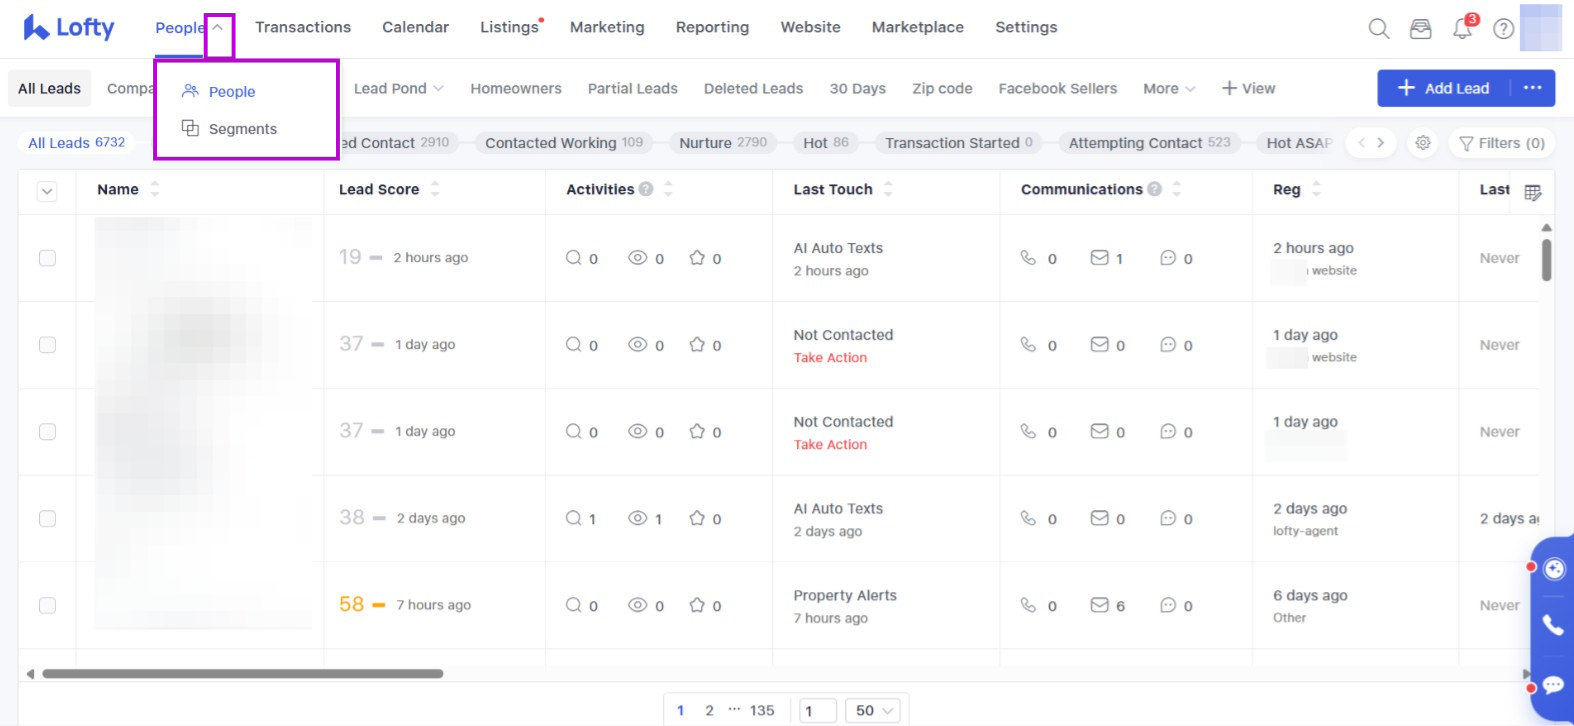
Task: Open the notifications bell icon
Action: click(1462, 29)
